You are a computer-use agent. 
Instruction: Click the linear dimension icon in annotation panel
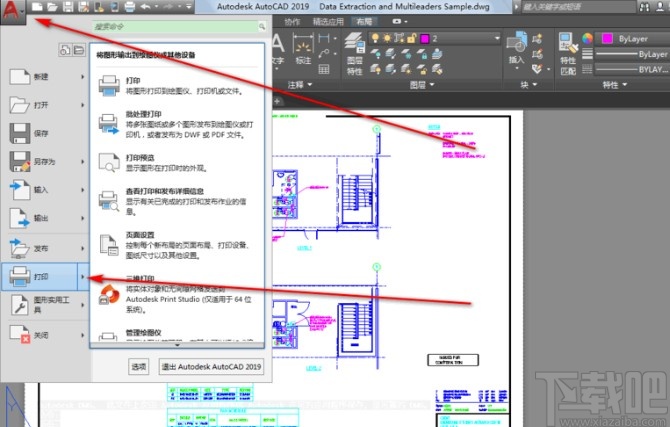tap(324, 39)
